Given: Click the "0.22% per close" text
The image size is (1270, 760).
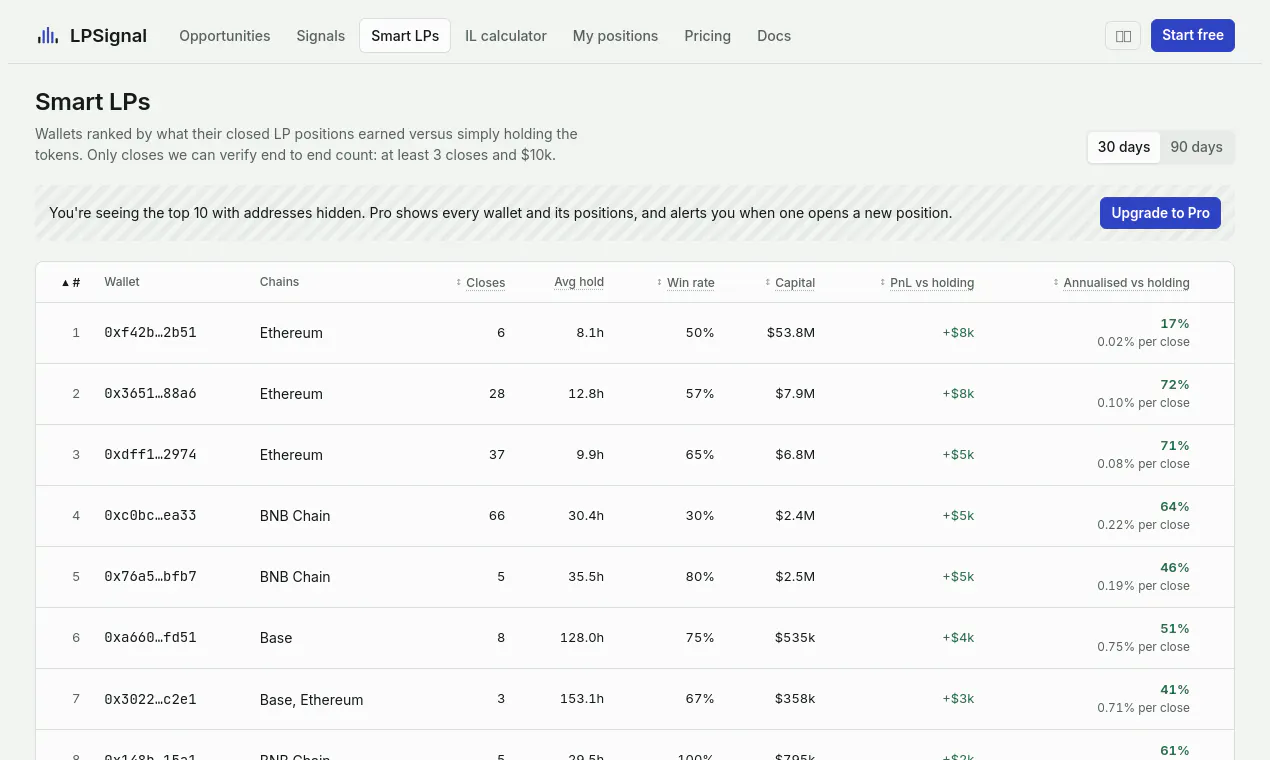Looking at the screenshot, I should point(1143,525).
